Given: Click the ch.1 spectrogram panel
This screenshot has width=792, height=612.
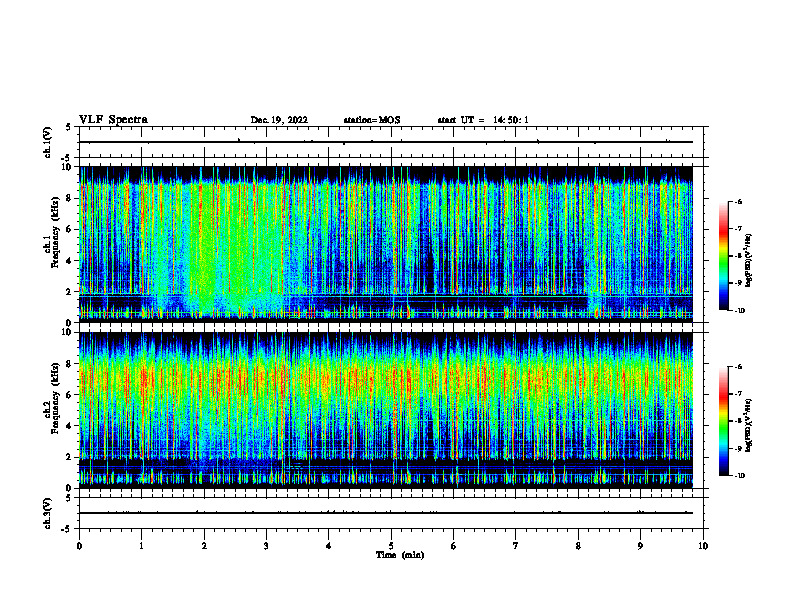Looking at the screenshot, I should pyautogui.click(x=386, y=244).
